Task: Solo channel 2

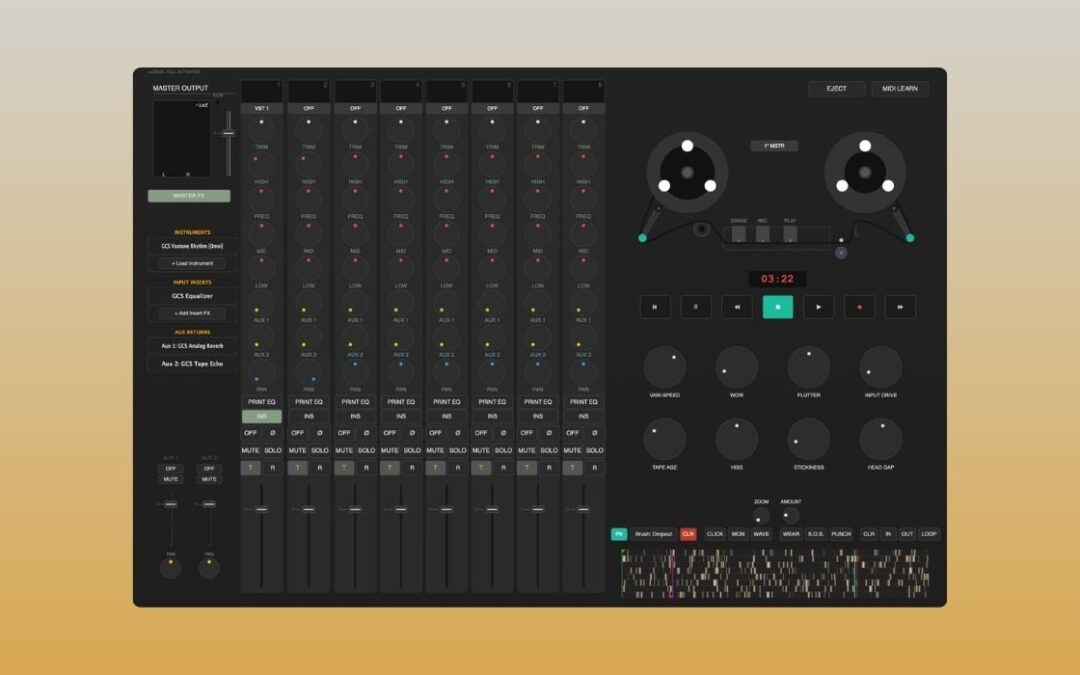Action: [x=320, y=450]
